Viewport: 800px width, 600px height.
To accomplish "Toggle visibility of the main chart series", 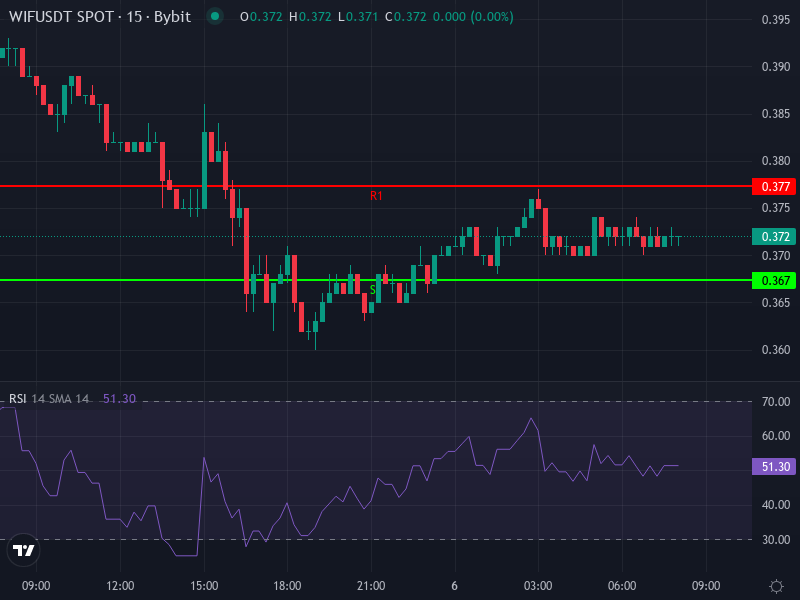I will click(x=214, y=17).
